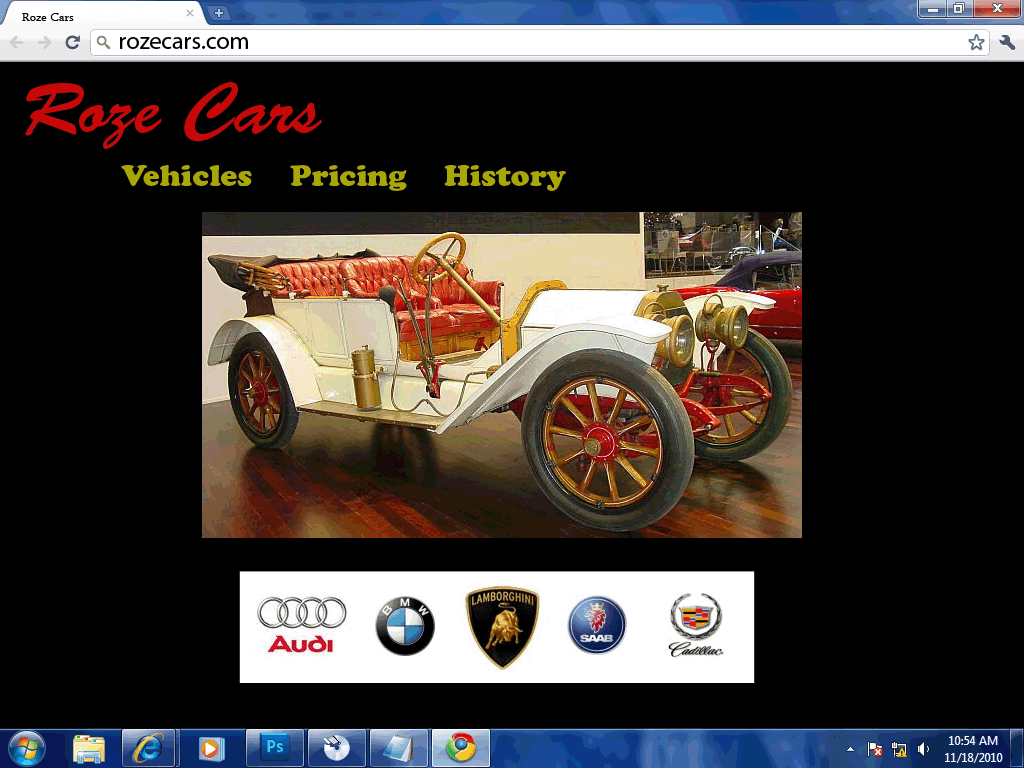Click the Saab logo
This screenshot has width=1024, height=768.
(597, 626)
